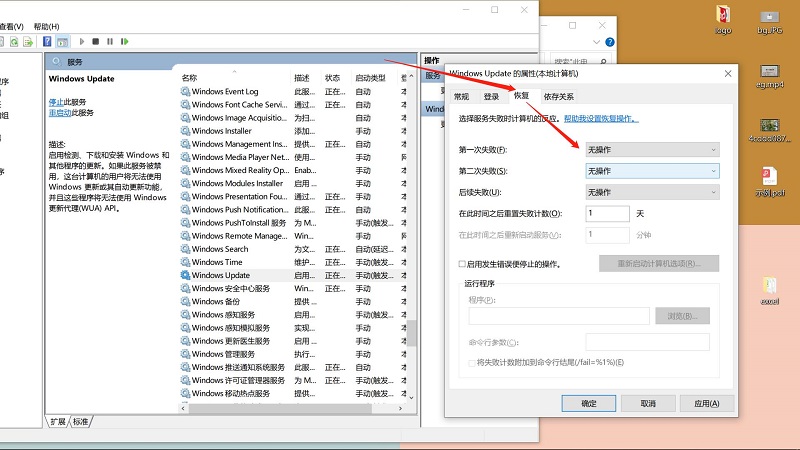The width and height of the screenshot is (800, 450).
Task: Click the 确定 button
Action: pos(589,403)
